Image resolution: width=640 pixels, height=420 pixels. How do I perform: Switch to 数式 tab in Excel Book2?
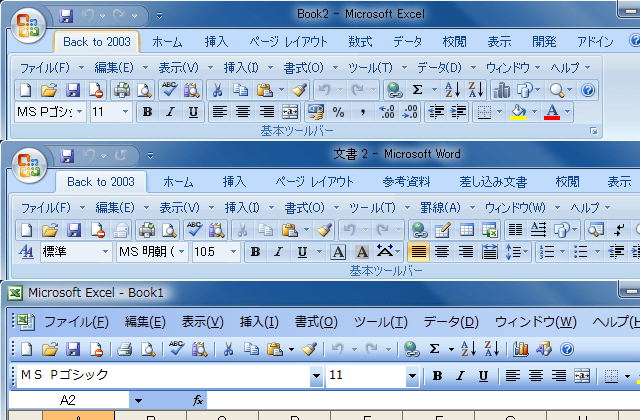[360, 42]
